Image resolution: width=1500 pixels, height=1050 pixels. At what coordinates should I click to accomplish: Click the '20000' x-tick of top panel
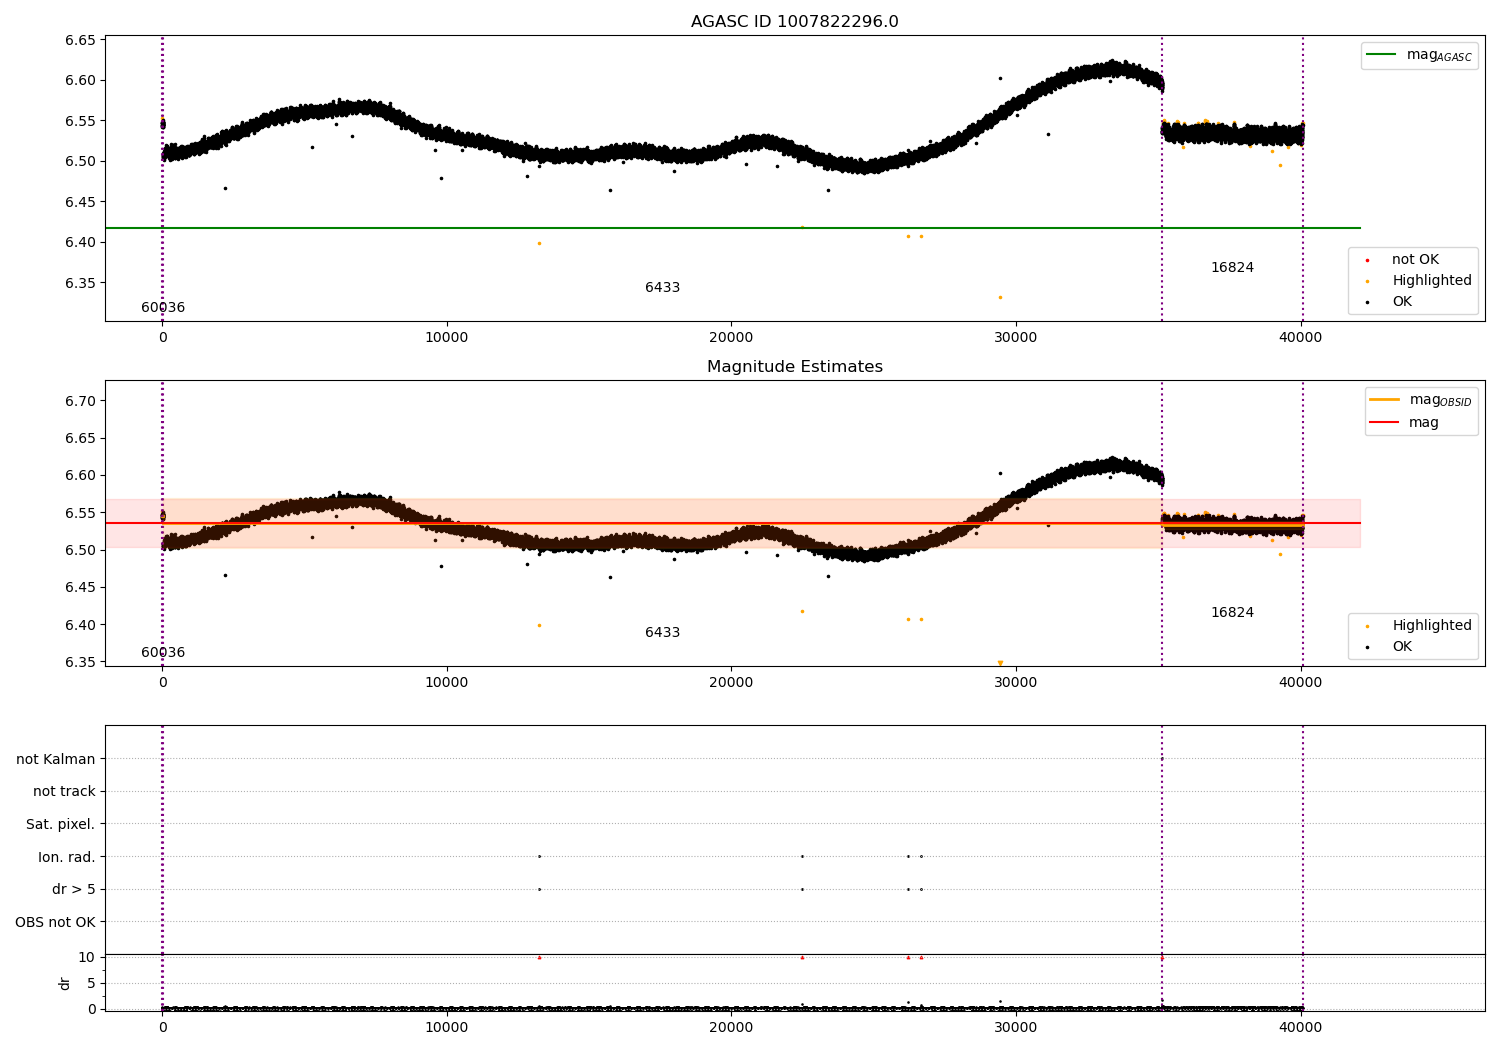731,337
